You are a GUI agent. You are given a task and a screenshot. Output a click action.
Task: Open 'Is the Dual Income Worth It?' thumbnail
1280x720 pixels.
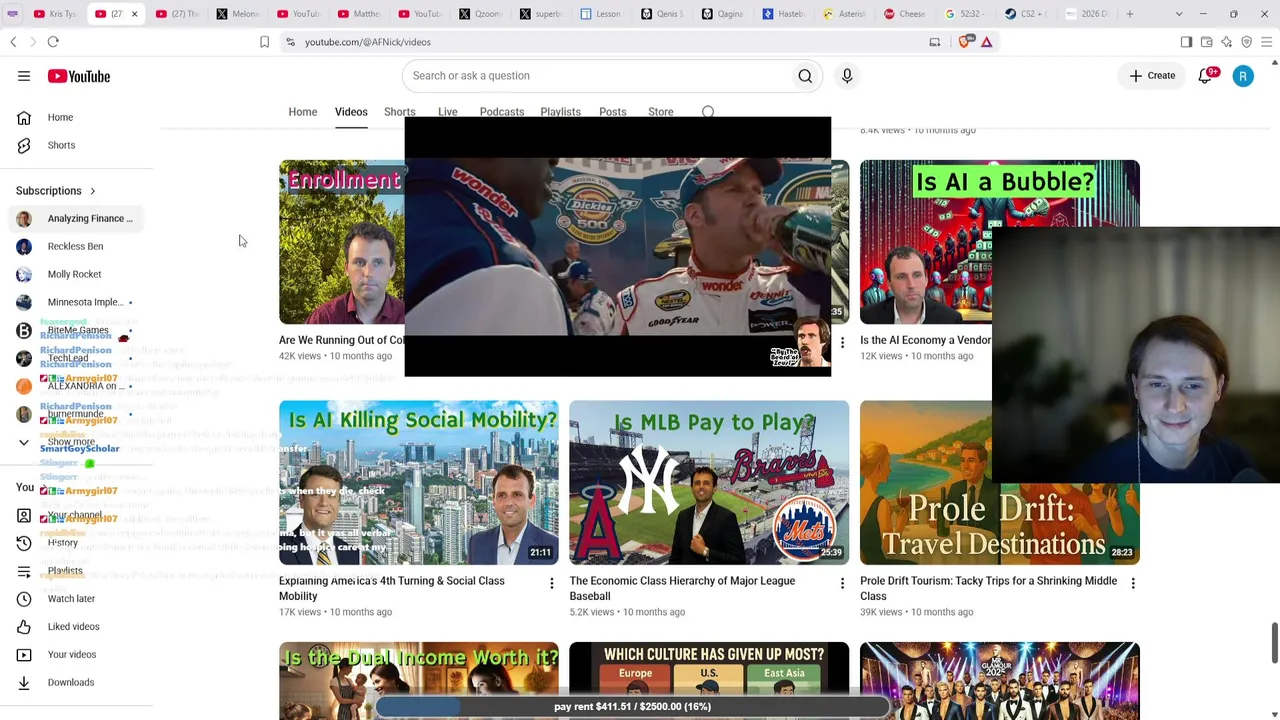[419, 681]
